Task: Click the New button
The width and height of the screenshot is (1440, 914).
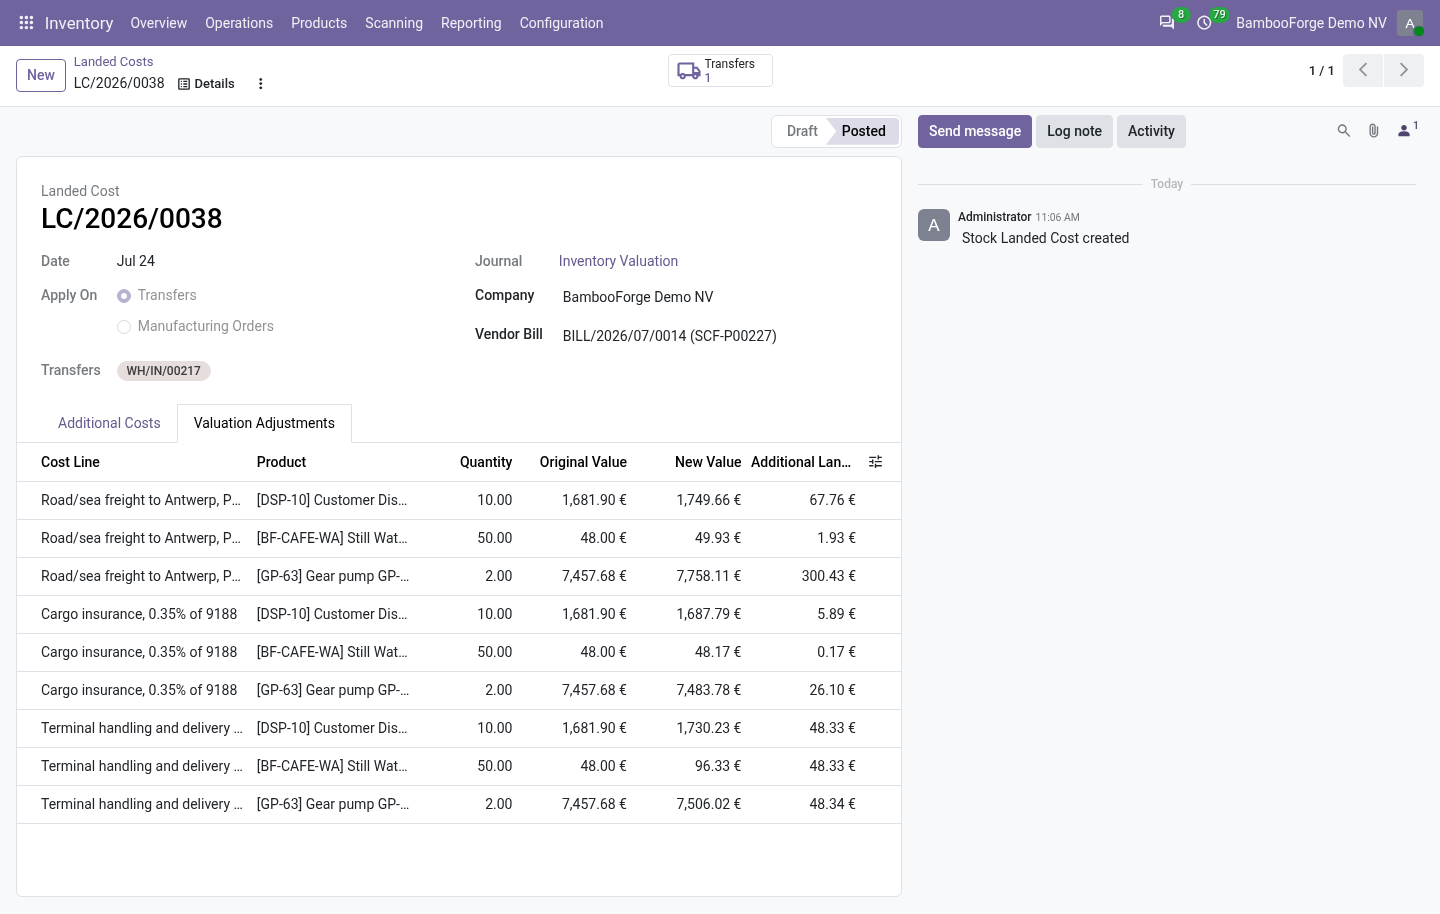Action: pos(41,75)
